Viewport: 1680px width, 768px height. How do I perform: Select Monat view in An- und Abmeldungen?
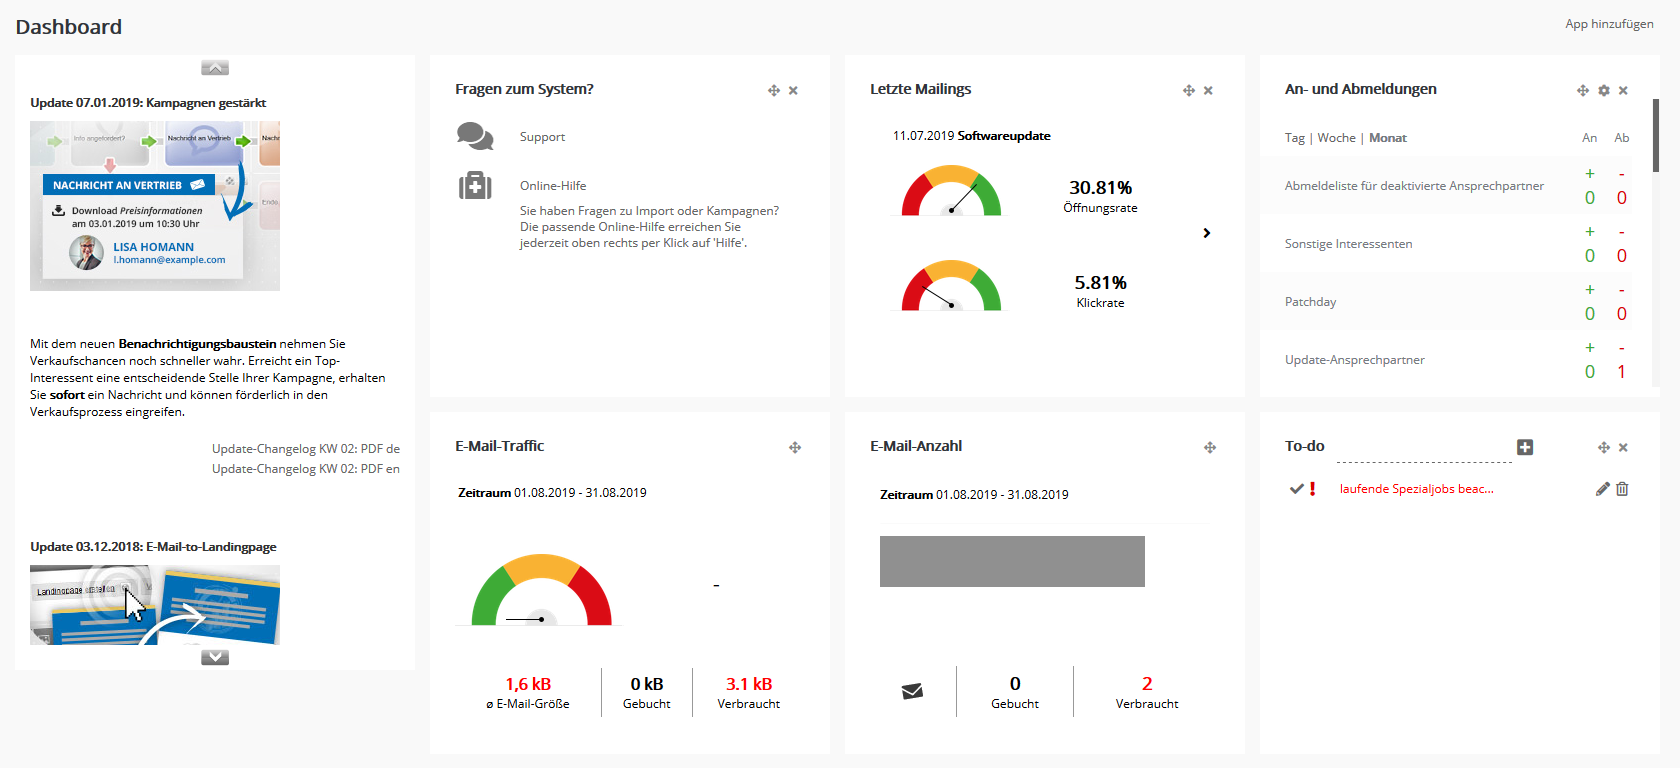tap(1387, 138)
